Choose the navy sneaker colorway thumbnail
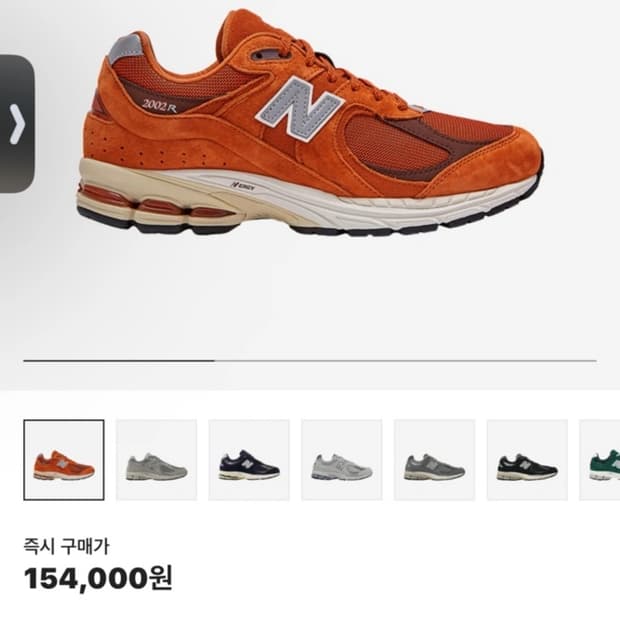Viewport: 620px width, 620px height. 249,460
